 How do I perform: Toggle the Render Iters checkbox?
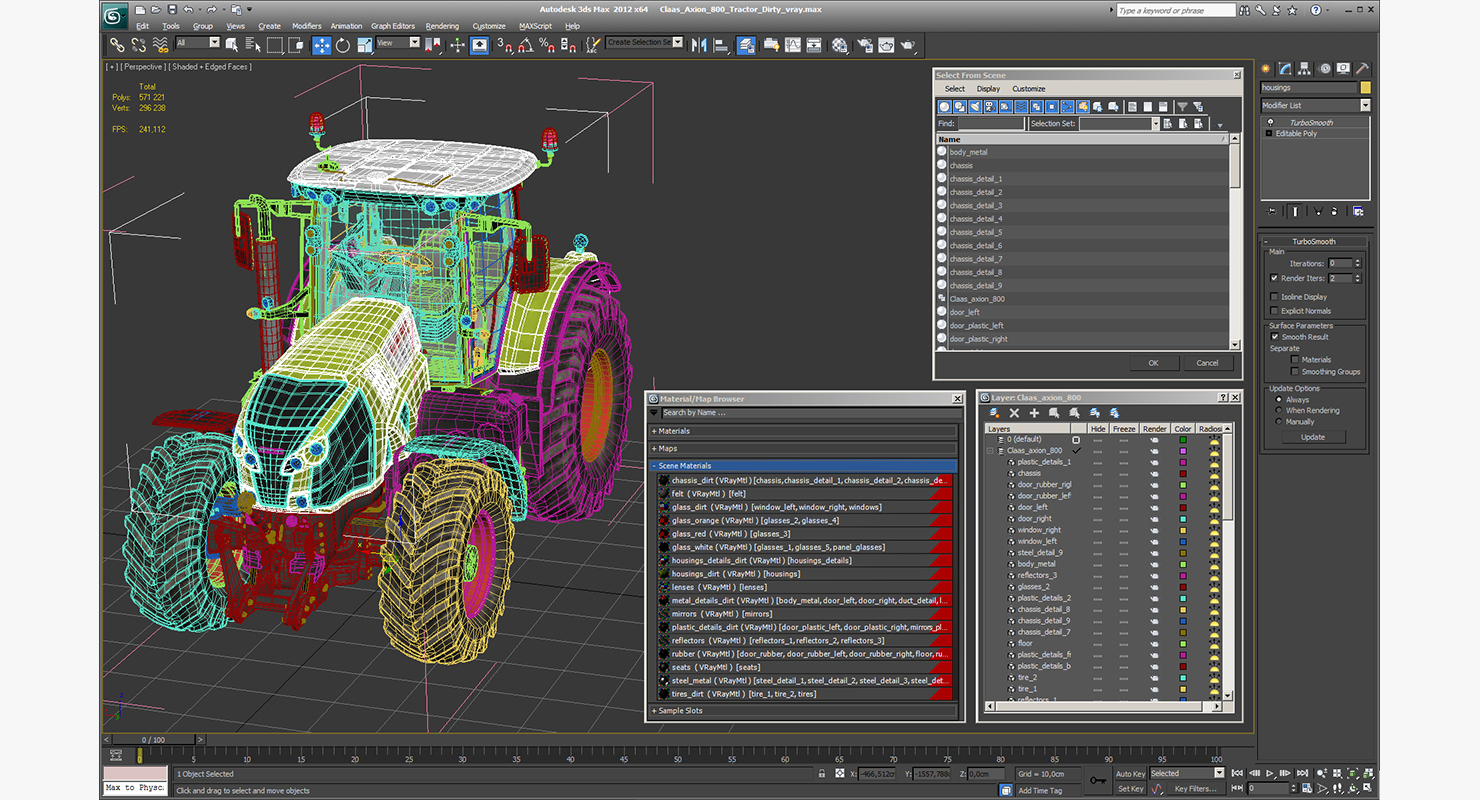click(x=1274, y=278)
